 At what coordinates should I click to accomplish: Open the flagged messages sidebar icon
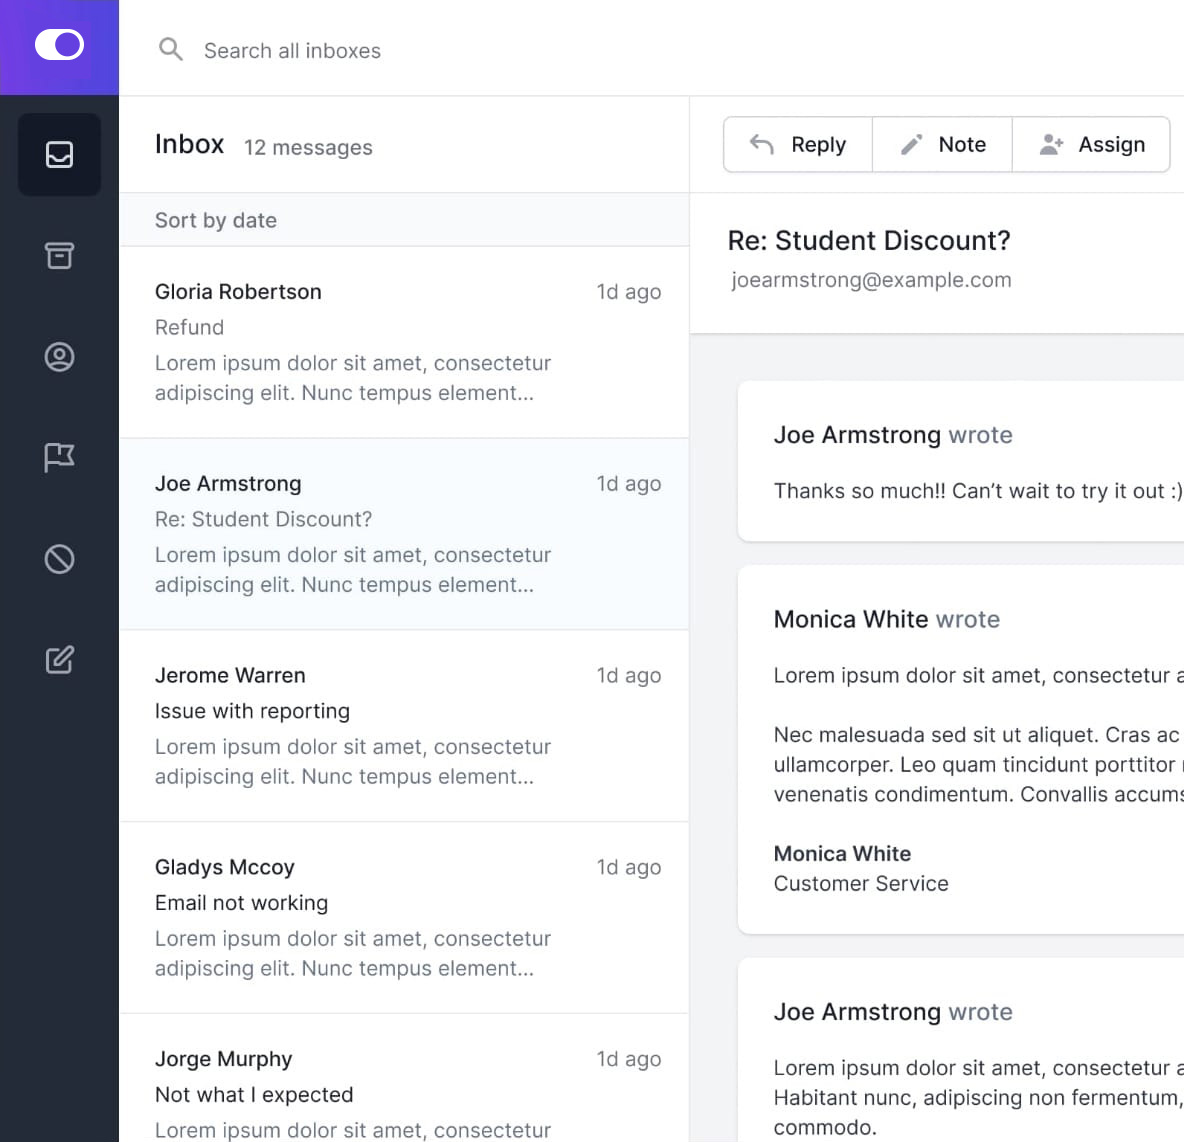pos(59,458)
